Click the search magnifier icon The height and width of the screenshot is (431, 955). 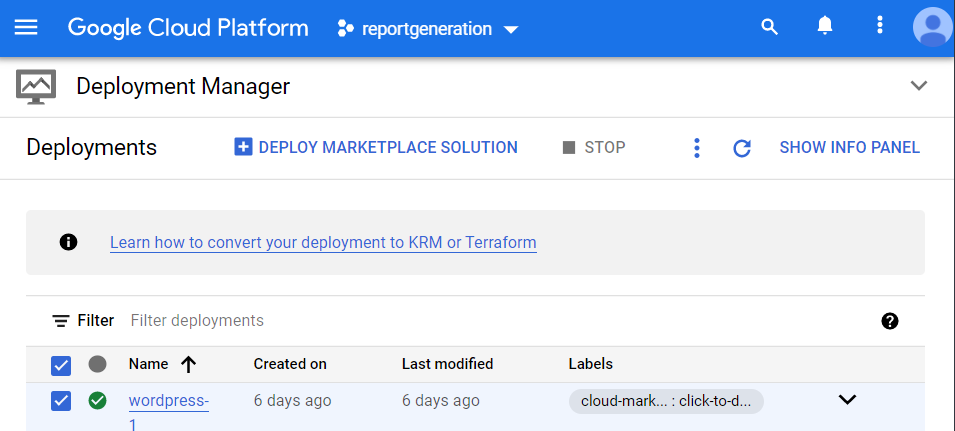tap(769, 28)
